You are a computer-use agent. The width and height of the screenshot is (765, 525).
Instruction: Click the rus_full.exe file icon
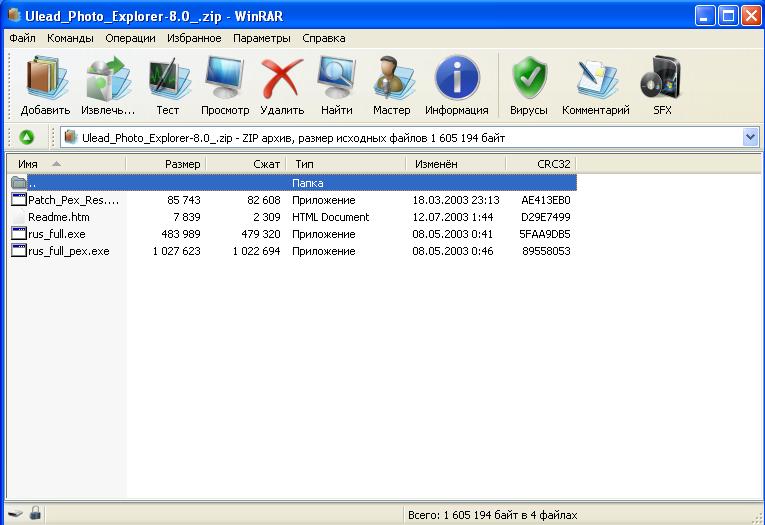click(19, 234)
